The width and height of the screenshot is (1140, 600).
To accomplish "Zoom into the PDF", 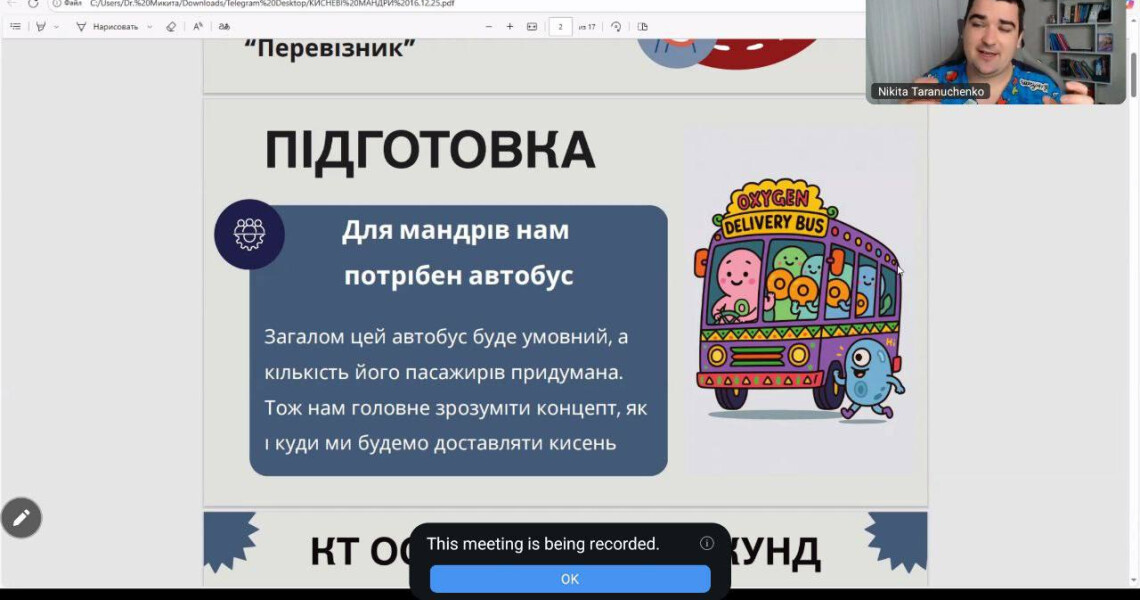I will (x=511, y=27).
